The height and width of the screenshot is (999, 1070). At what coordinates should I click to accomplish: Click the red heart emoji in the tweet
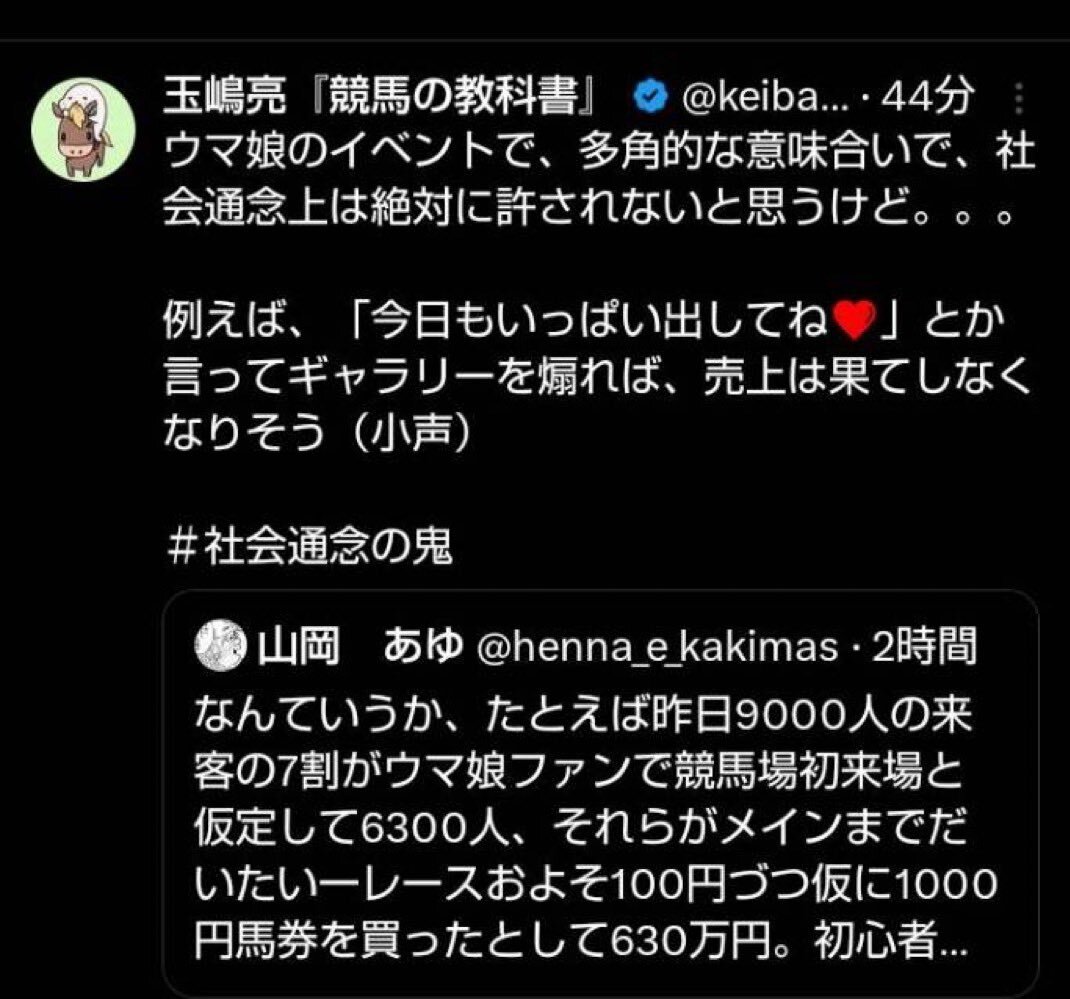point(854,320)
